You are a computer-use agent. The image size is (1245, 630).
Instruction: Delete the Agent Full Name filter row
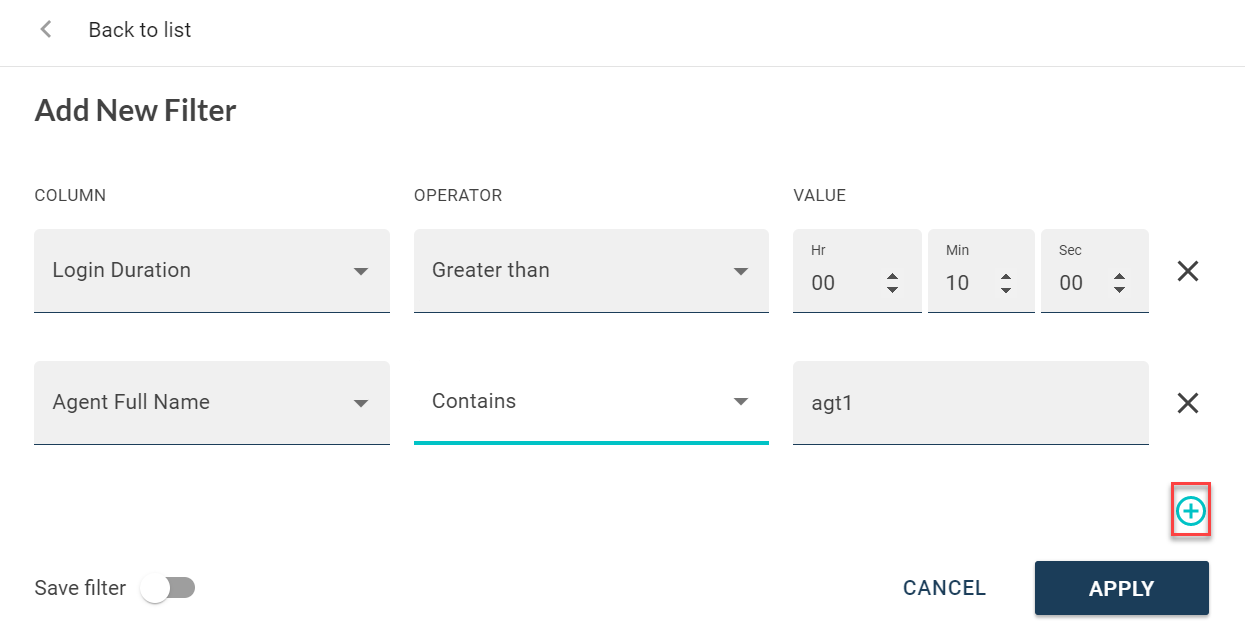coord(1187,403)
